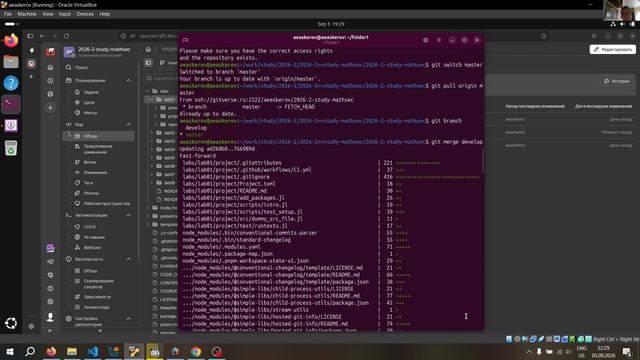This screenshot has height=360, width=640.
Task: Click the plus create icon in left rail
Action: pyautogui.click(x=51, y=108)
